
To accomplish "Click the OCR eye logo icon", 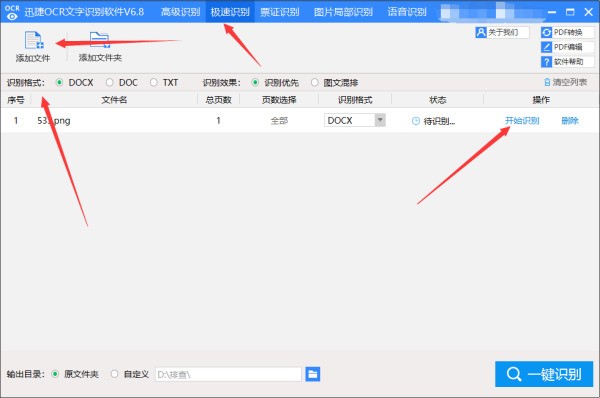I will click(12, 12).
